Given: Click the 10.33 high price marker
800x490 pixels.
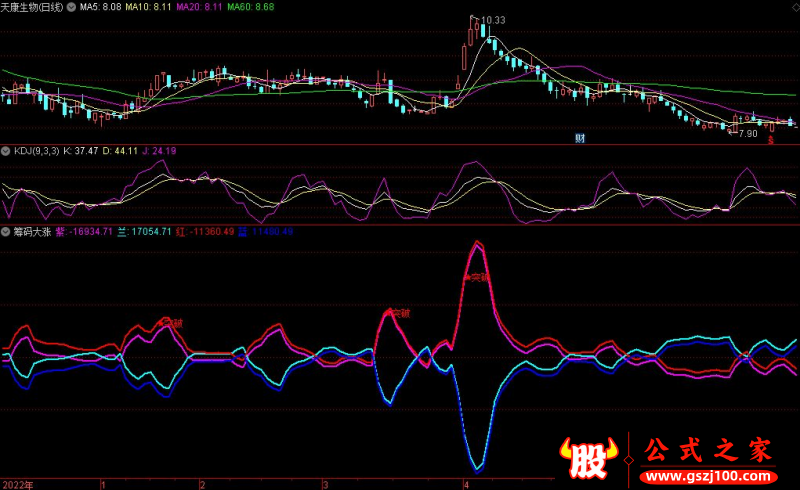Looking at the screenshot, I should pyautogui.click(x=492, y=20).
